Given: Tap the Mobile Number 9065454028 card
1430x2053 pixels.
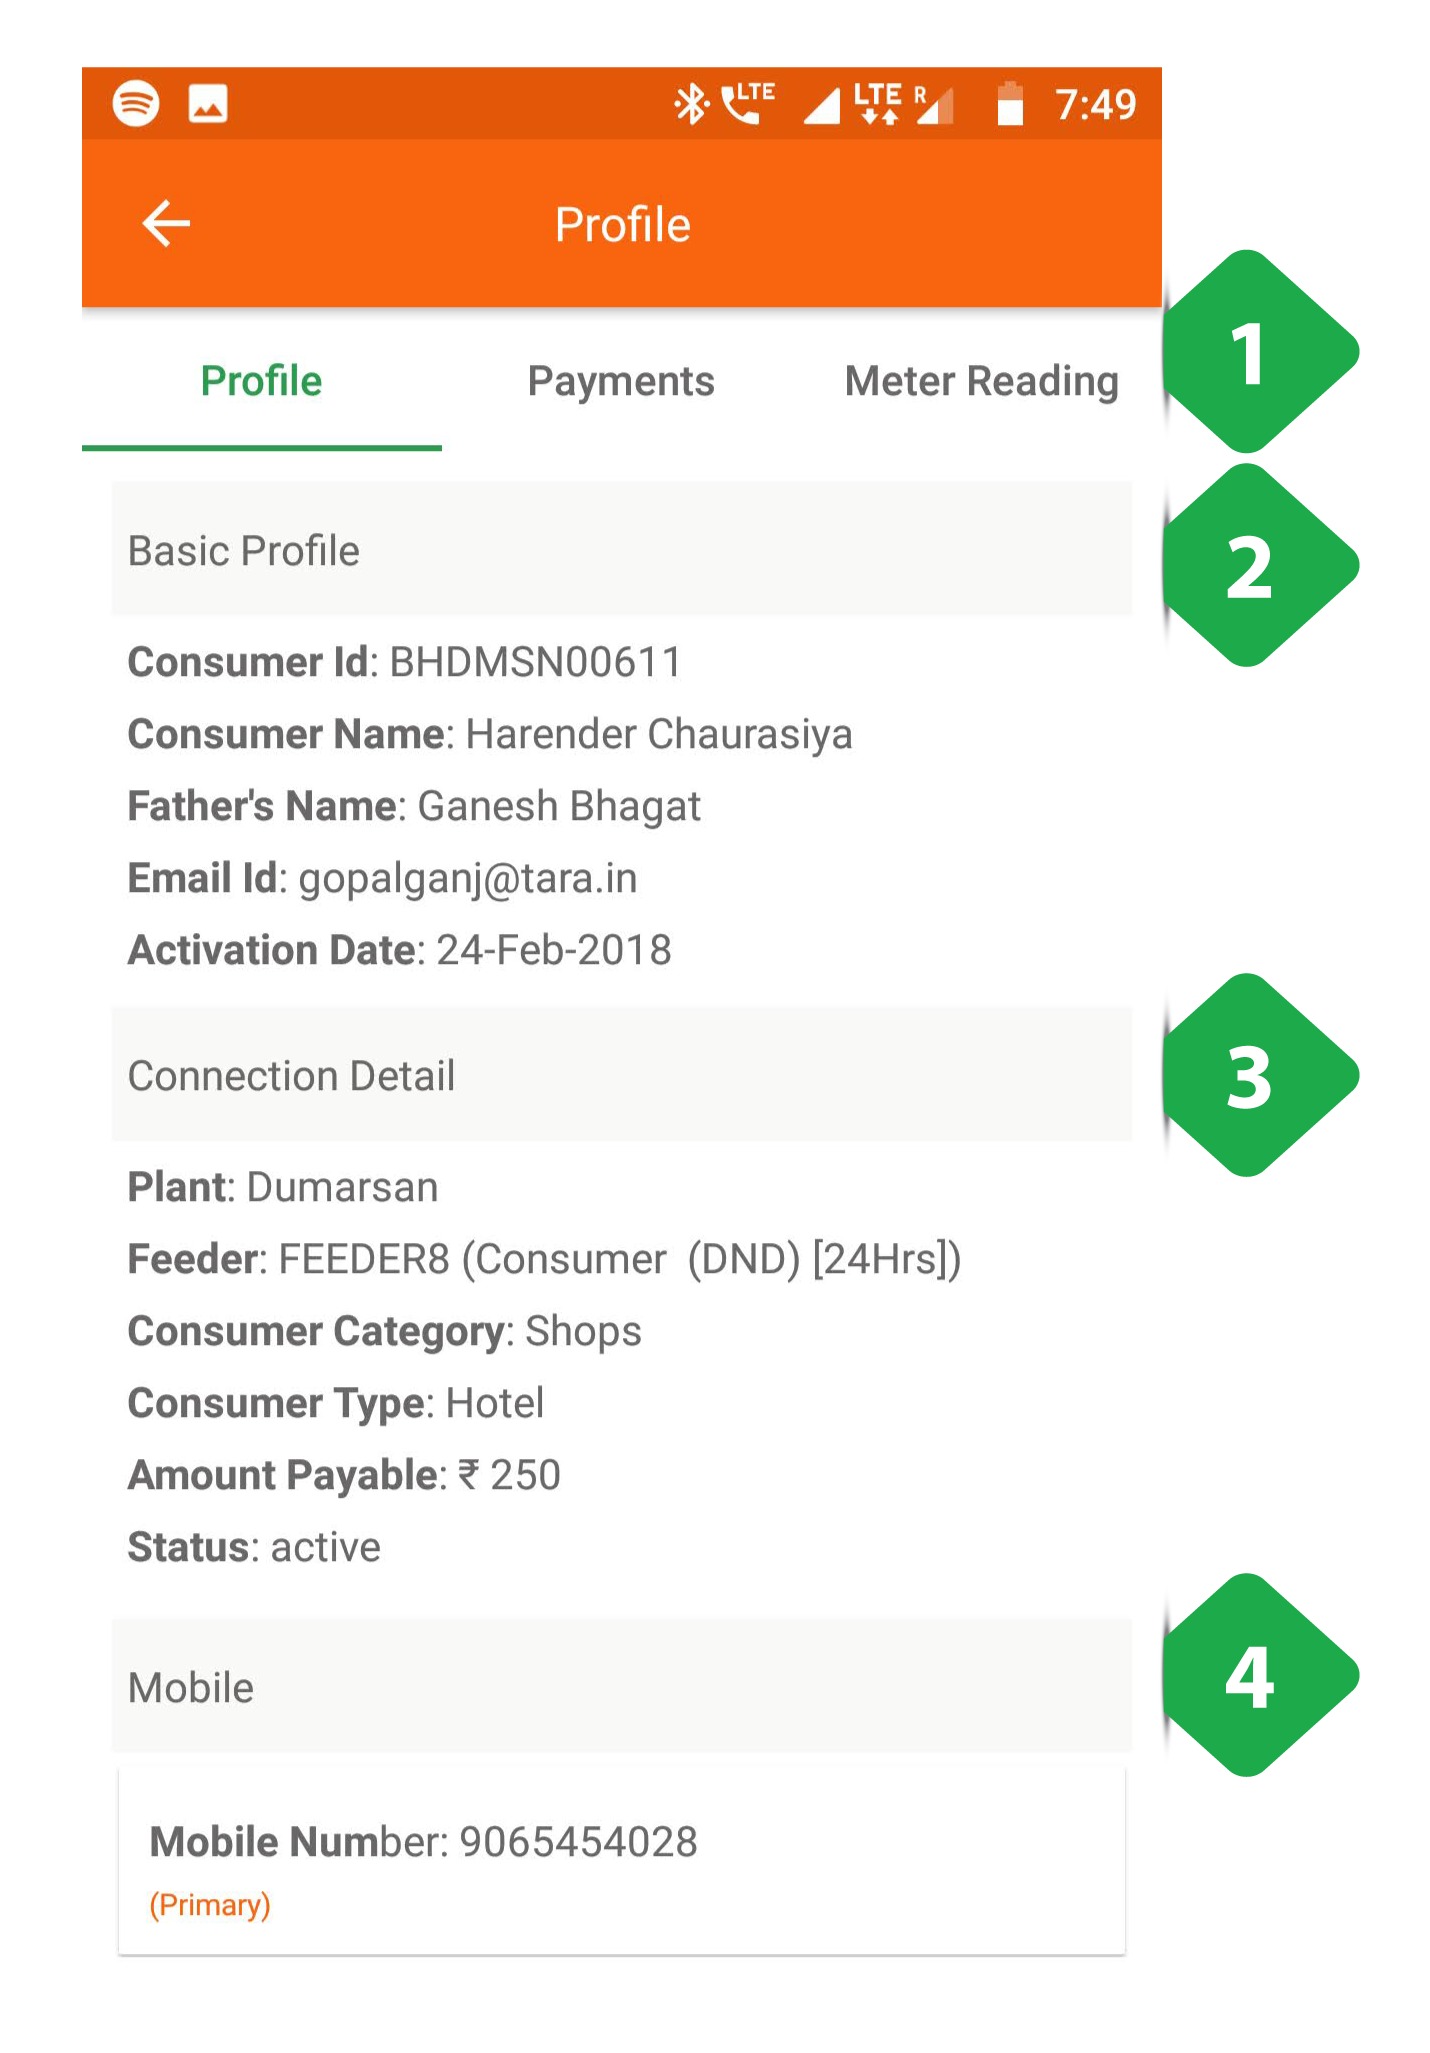Looking at the screenshot, I should pyautogui.click(x=621, y=1862).
